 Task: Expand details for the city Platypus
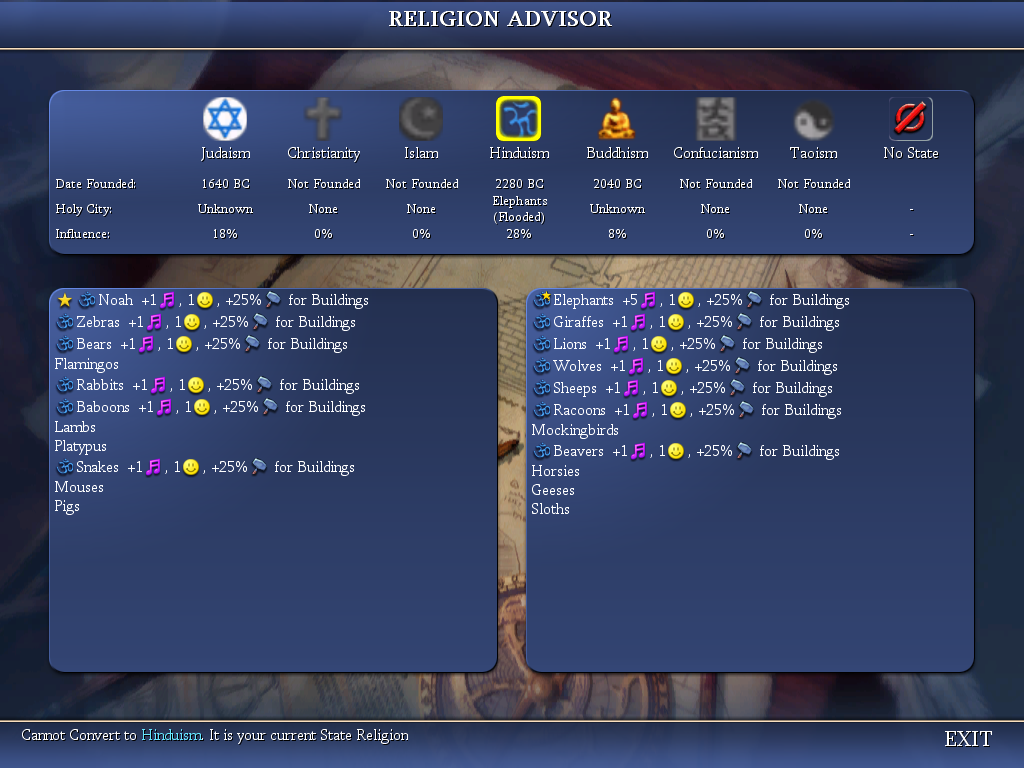click(80, 447)
